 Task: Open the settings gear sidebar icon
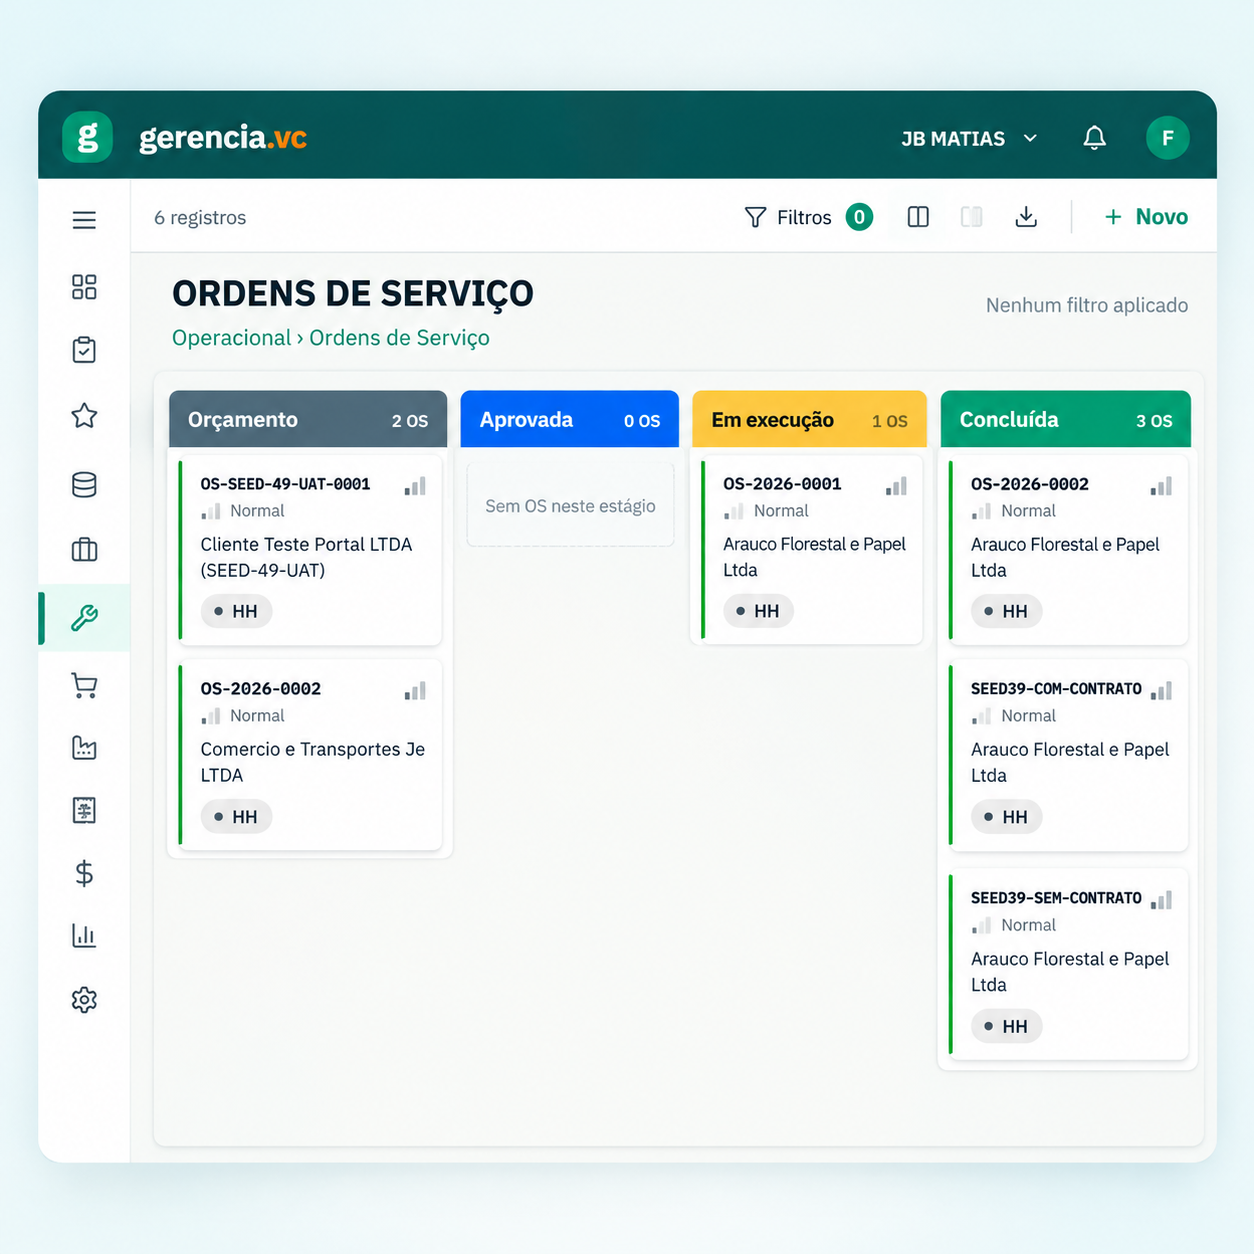tap(84, 1000)
